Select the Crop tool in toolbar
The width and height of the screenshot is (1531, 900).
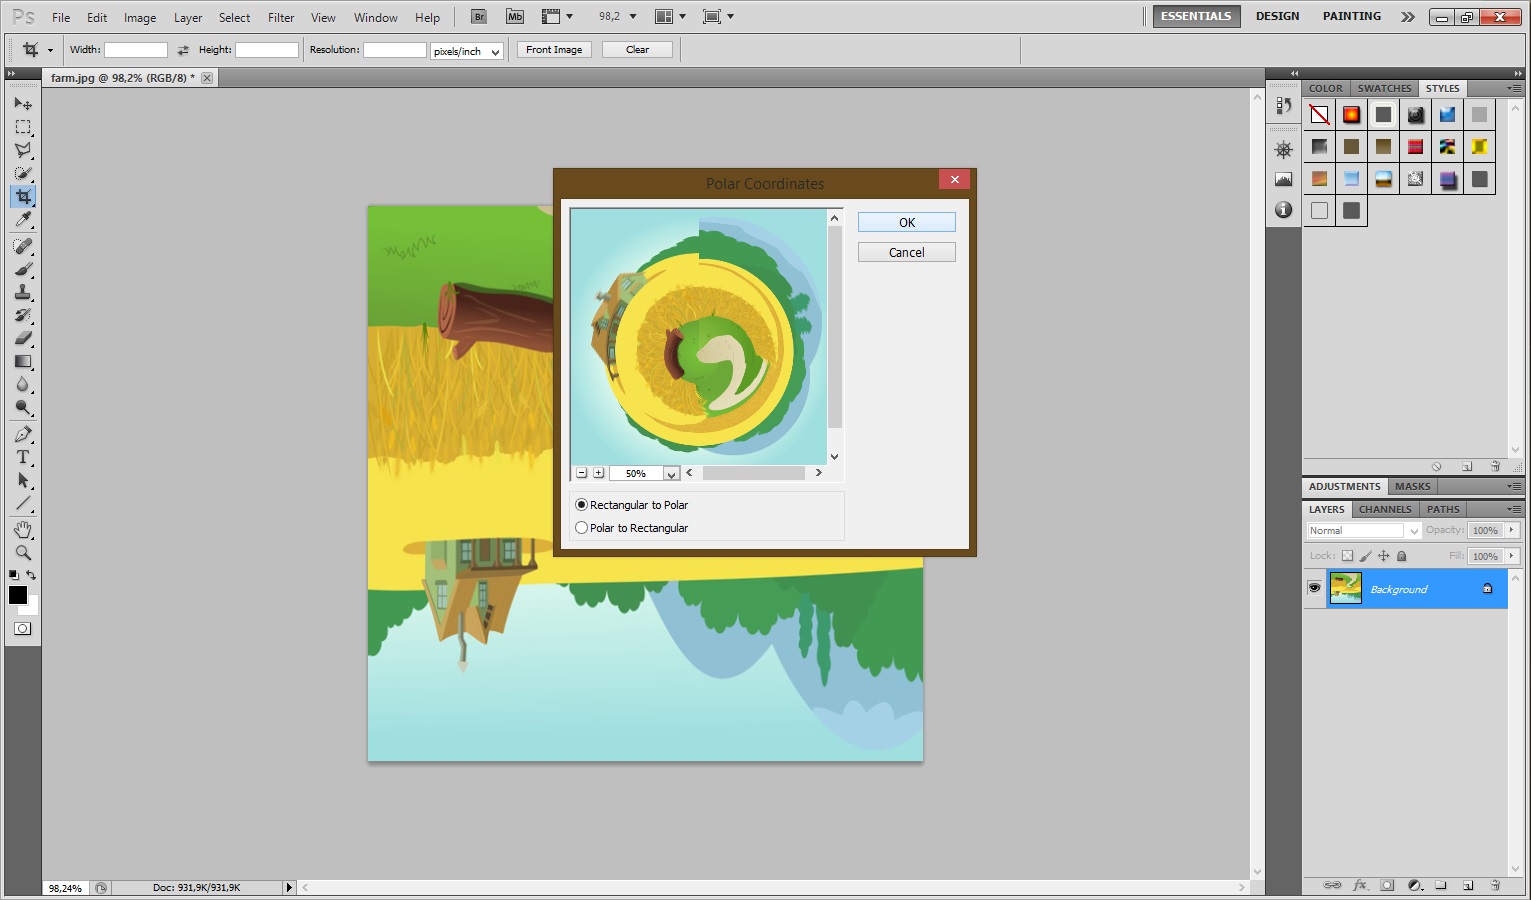(x=23, y=197)
